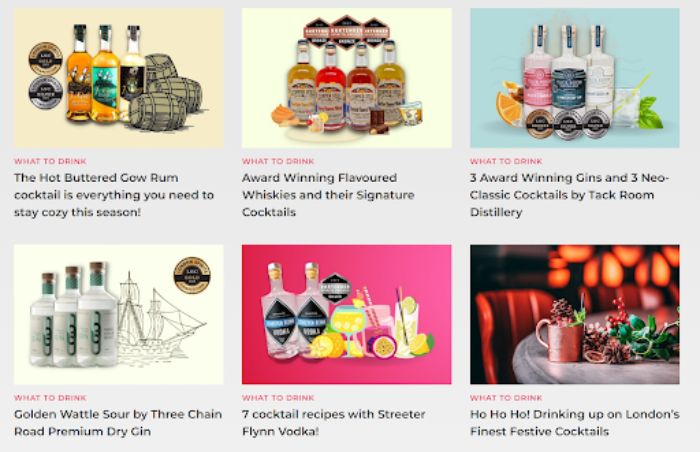Select What To Drink category above vodka recipes

(x=278, y=398)
